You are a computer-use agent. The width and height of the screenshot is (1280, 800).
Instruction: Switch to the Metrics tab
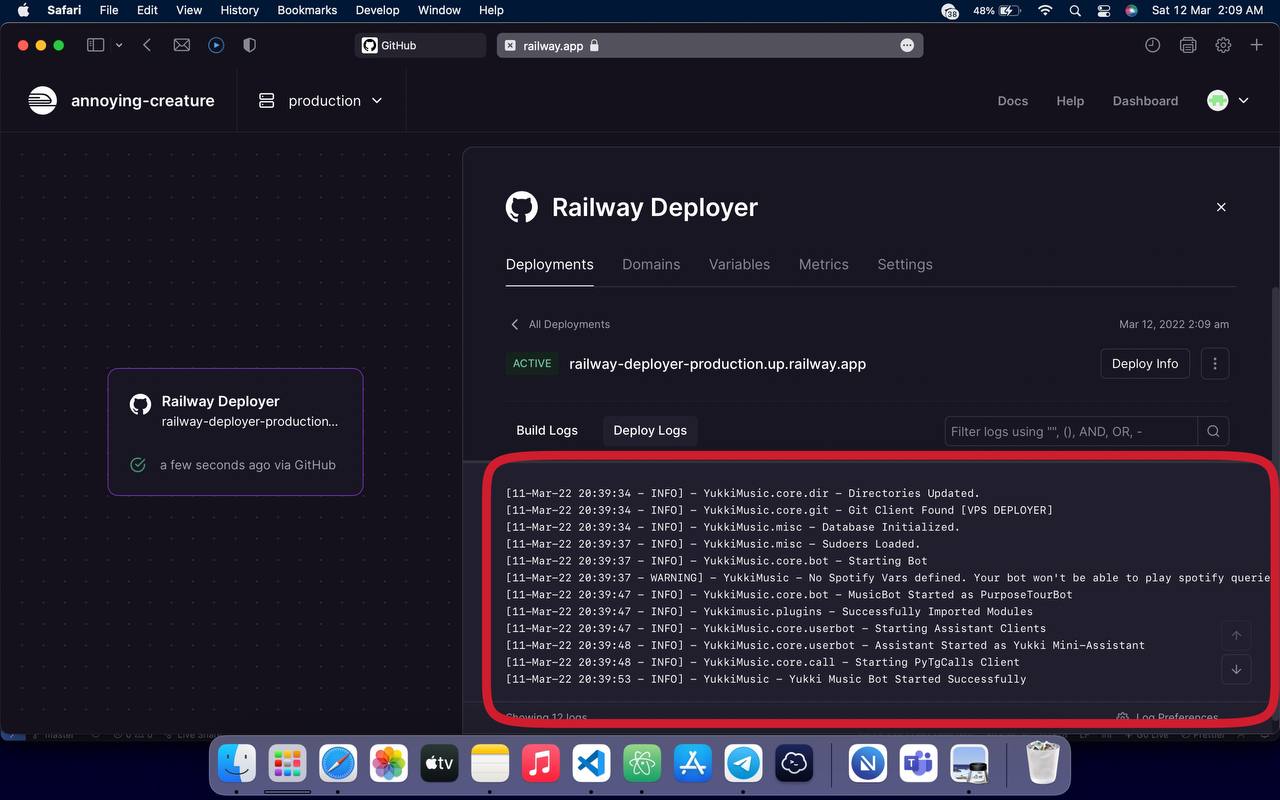click(x=823, y=264)
